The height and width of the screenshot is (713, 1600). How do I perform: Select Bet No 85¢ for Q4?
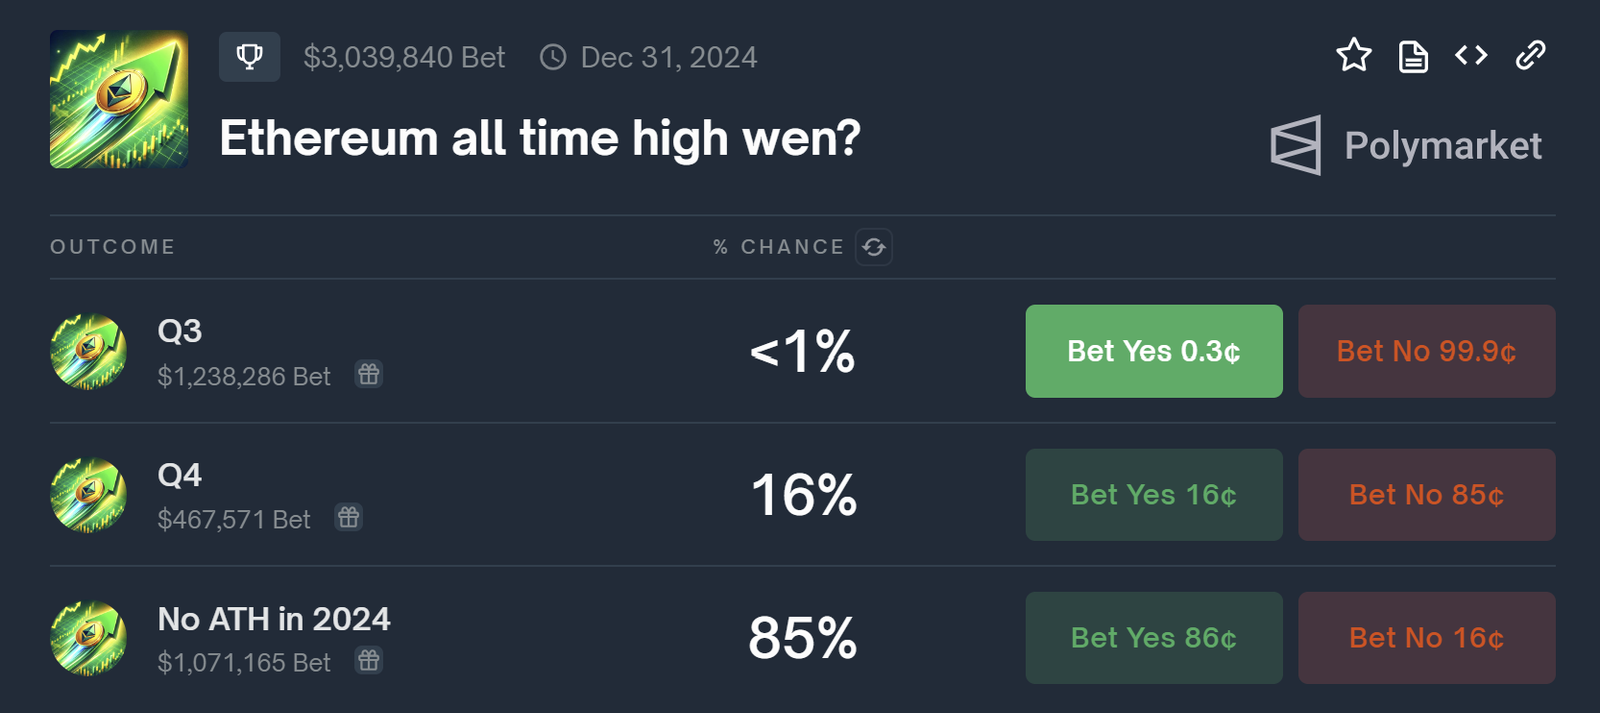[x=1426, y=494]
